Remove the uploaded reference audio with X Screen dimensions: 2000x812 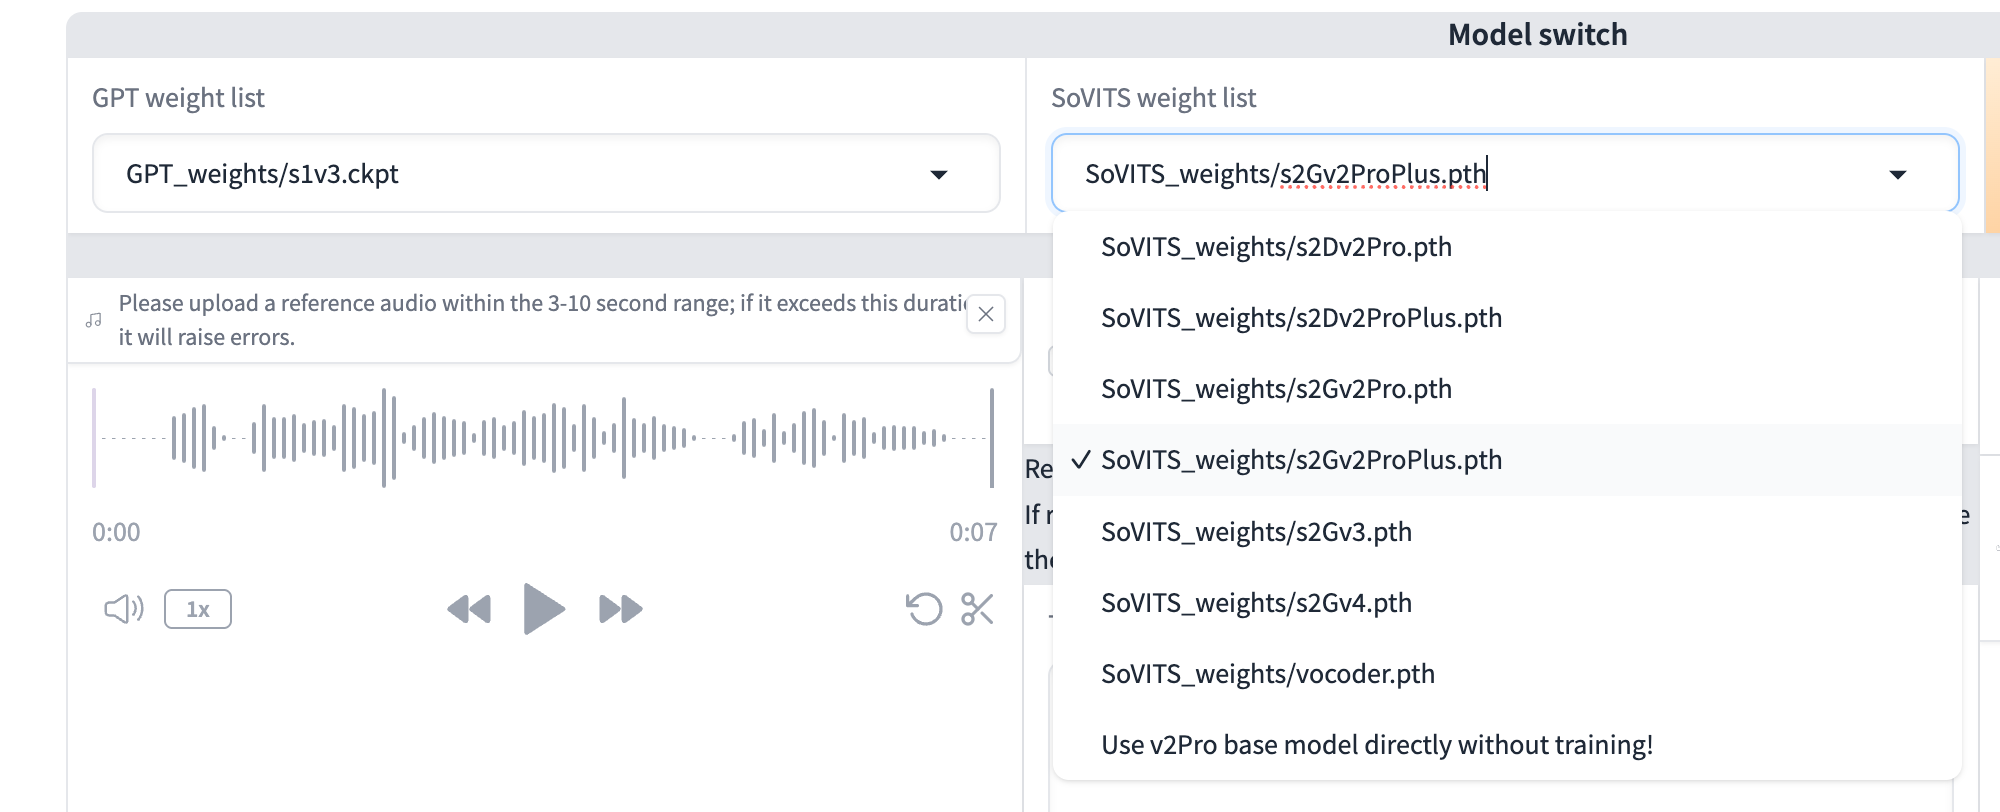986,314
